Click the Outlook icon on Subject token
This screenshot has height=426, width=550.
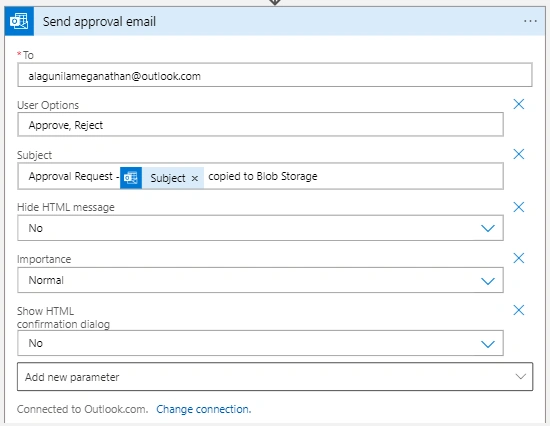(131, 178)
